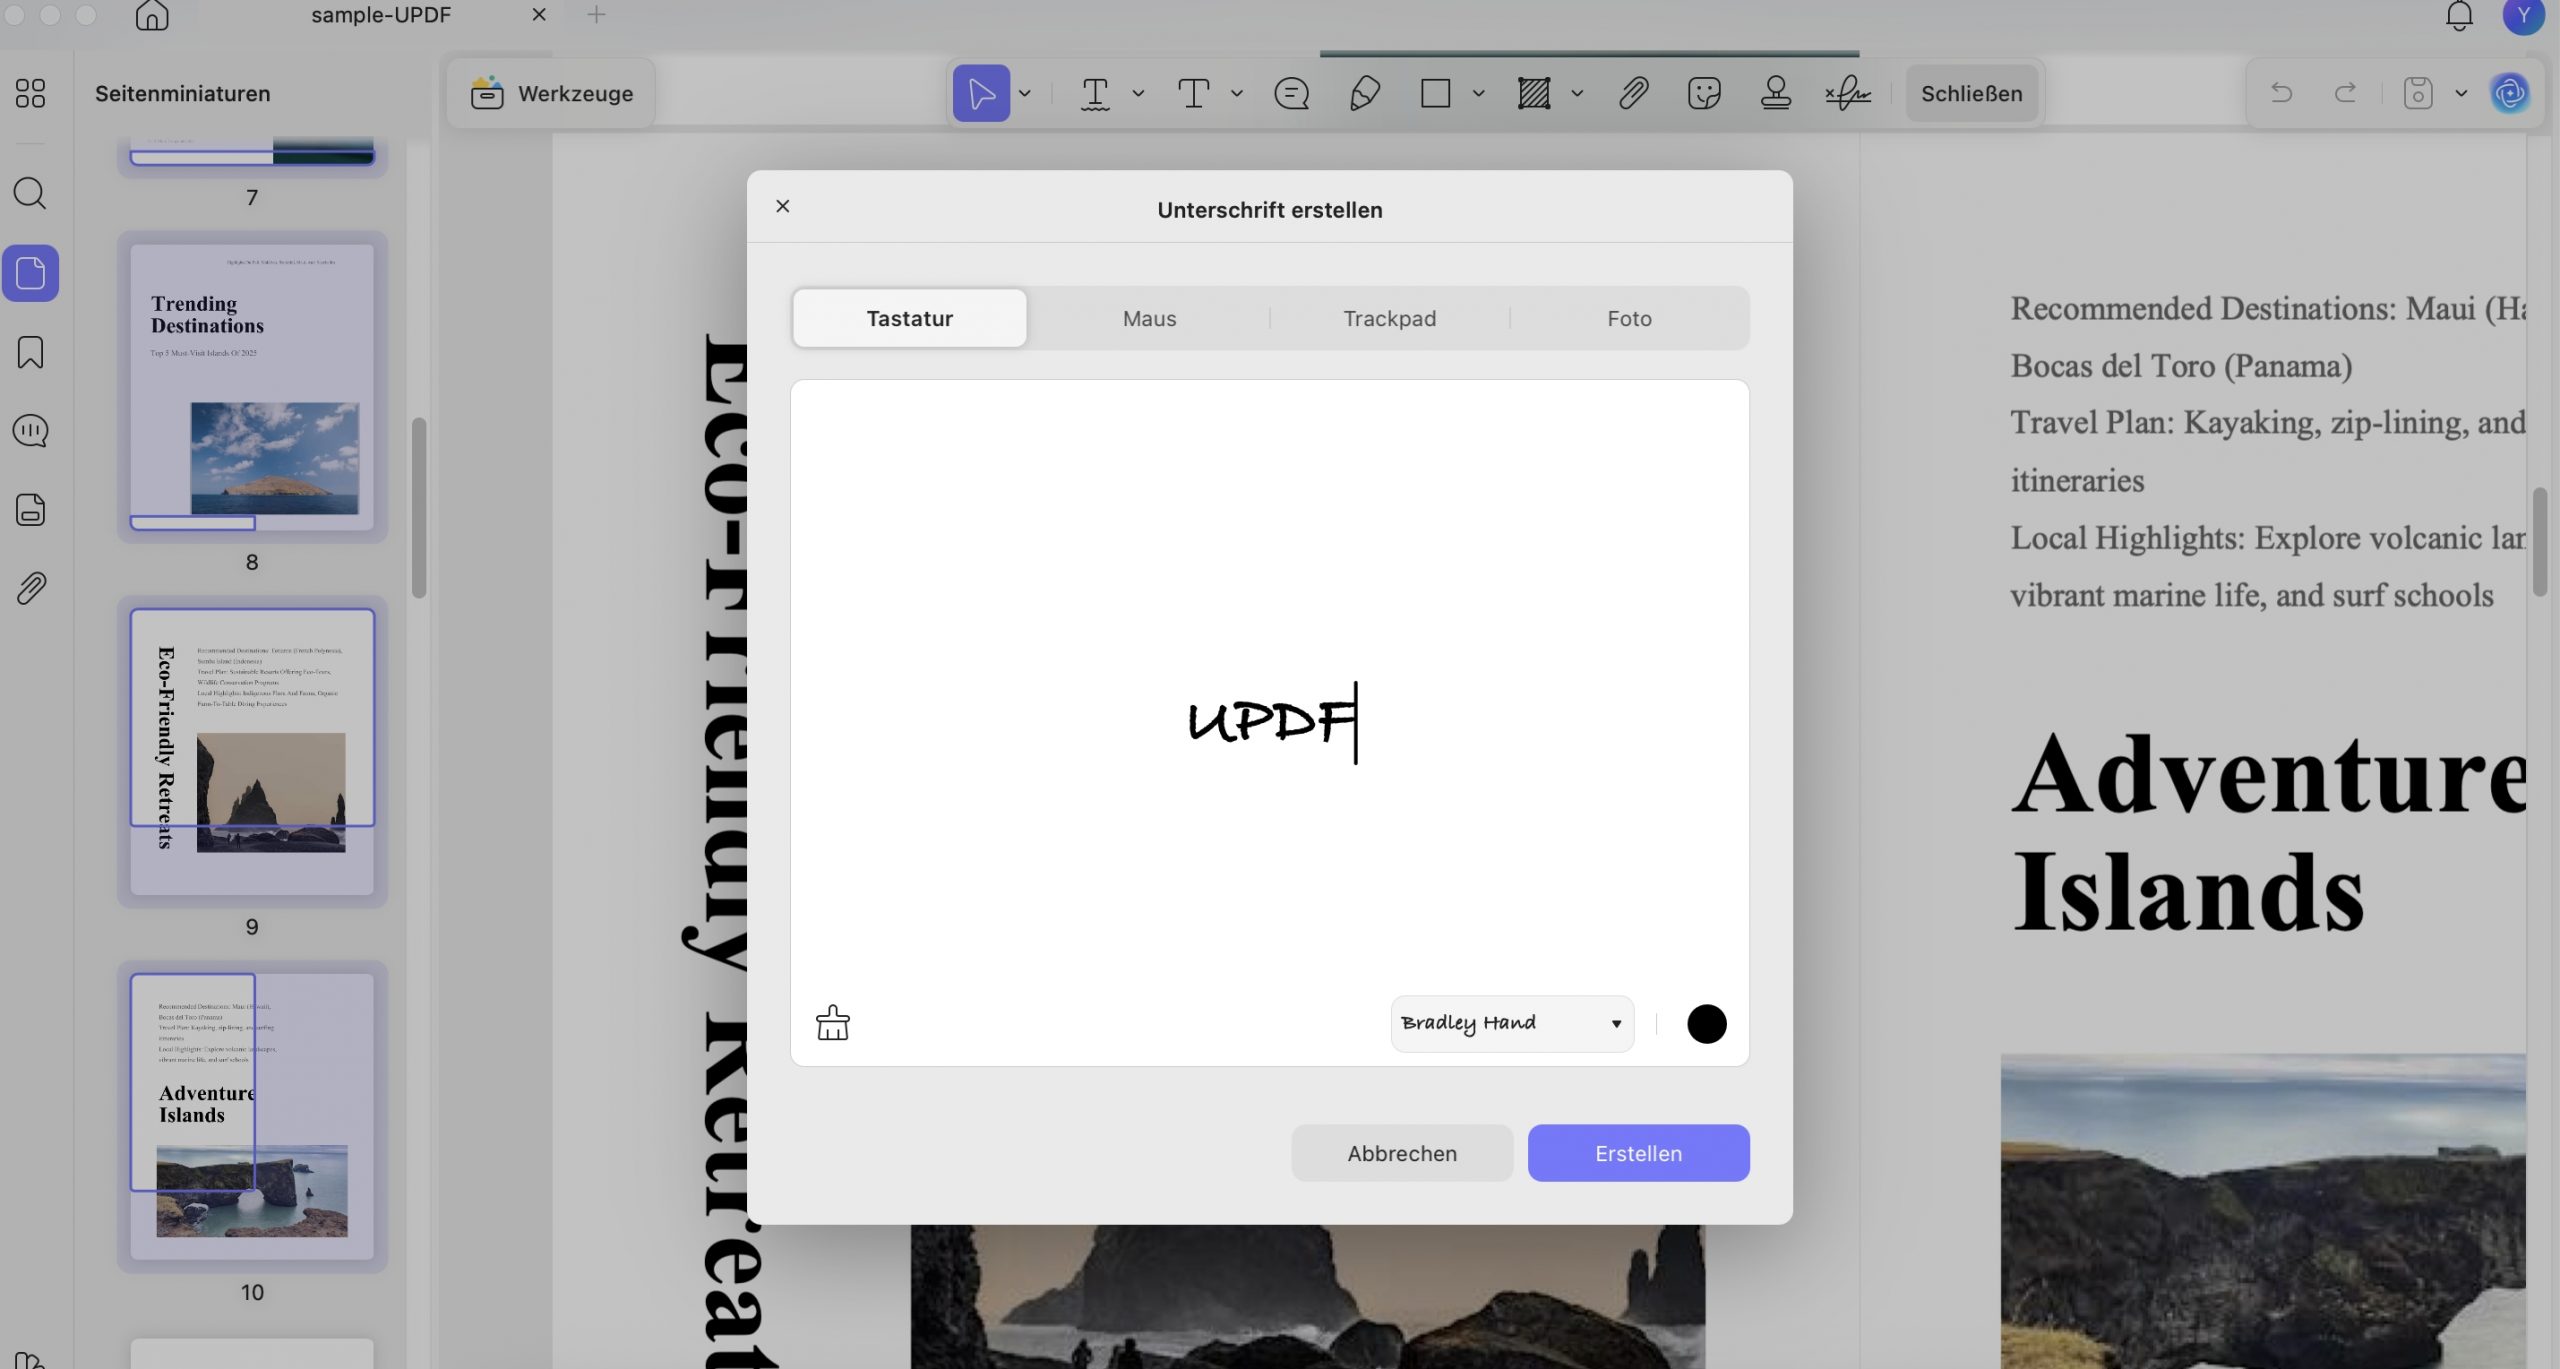This screenshot has height=1369, width=2560.
Task: Expand the text tool options arrow
Action: click(1237, 93)
